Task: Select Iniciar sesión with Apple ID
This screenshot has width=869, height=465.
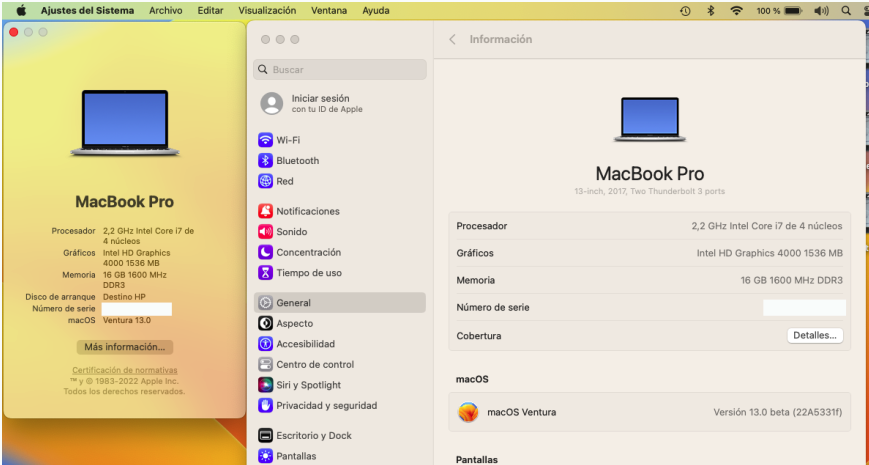Action: pyautogui.click(x=320, y=103)
